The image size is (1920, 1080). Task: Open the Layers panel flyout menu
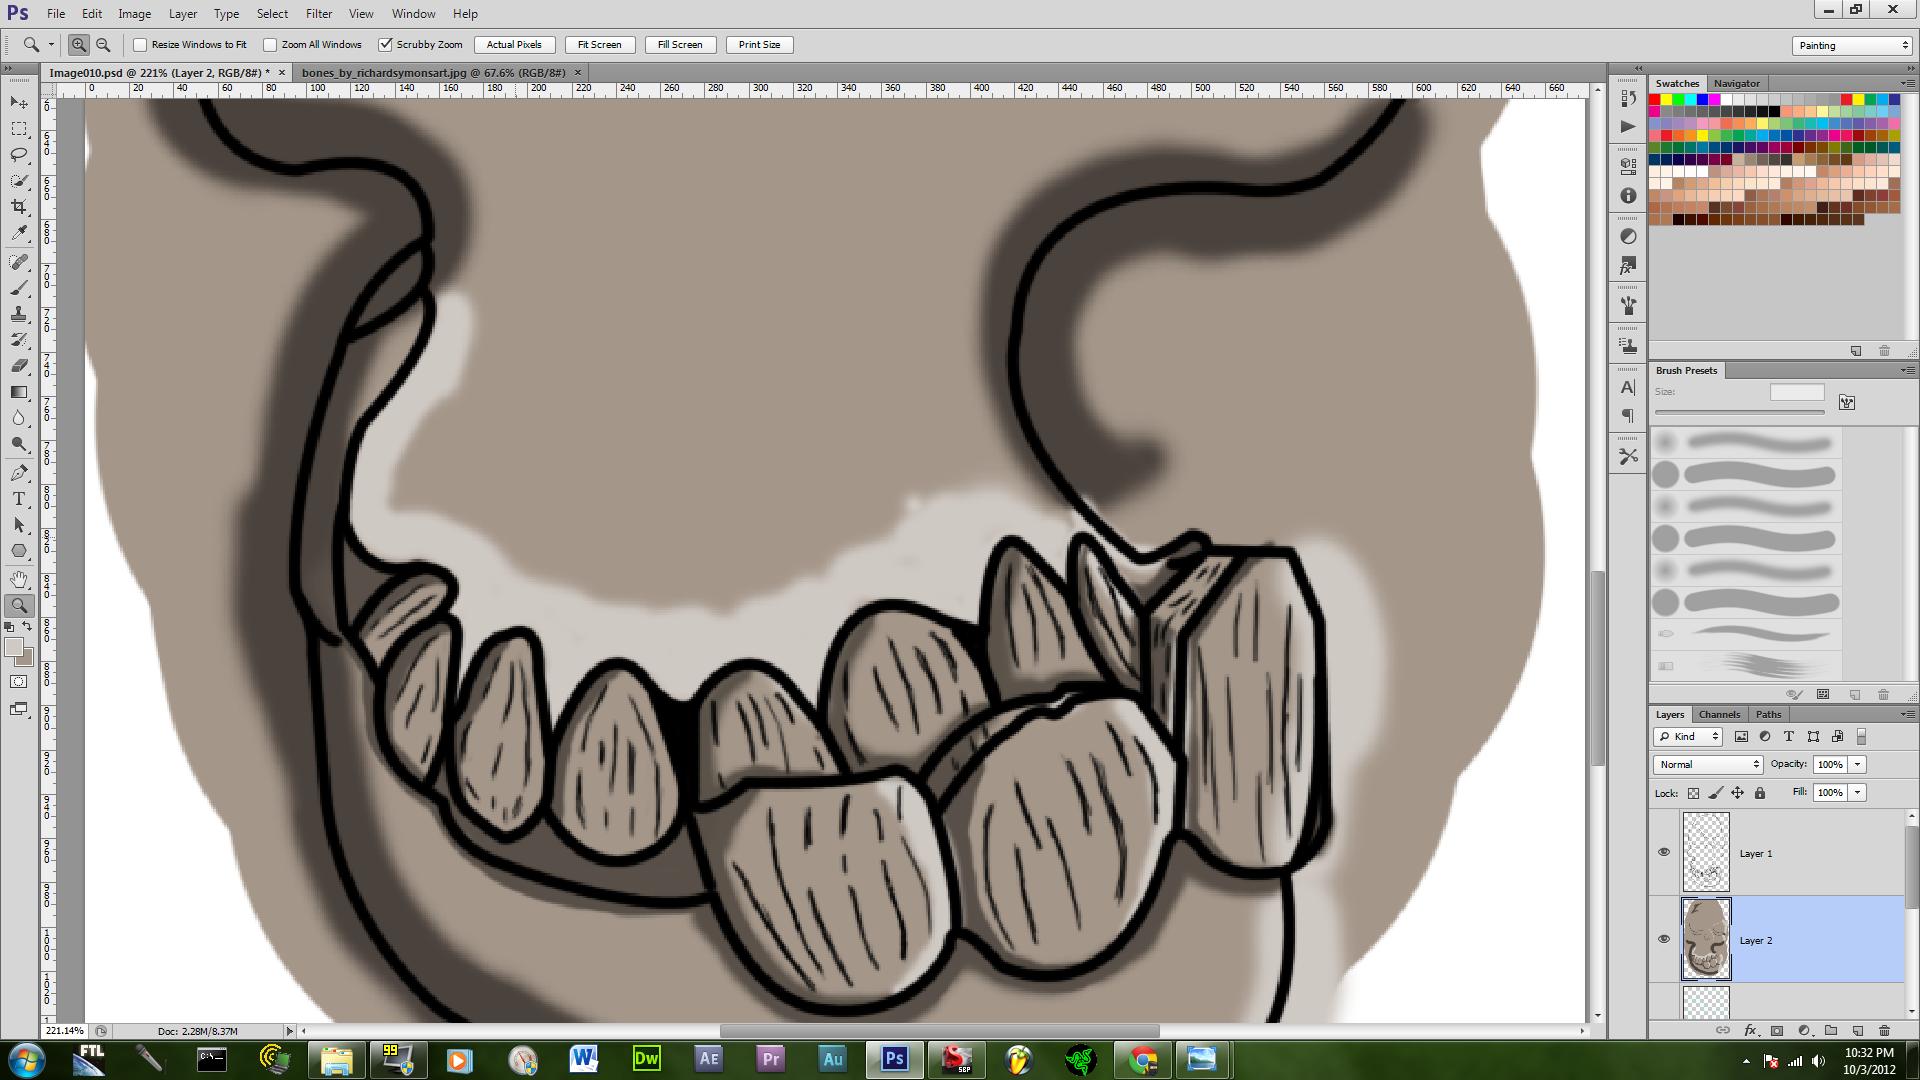(x=1907, y=714)
